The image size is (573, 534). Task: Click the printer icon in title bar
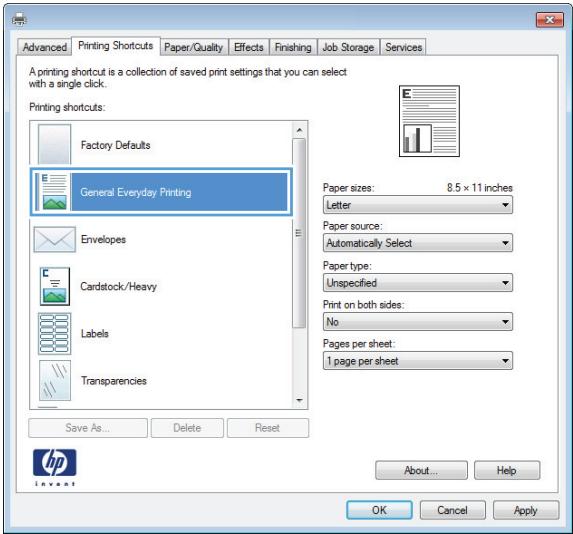(19, 18)
